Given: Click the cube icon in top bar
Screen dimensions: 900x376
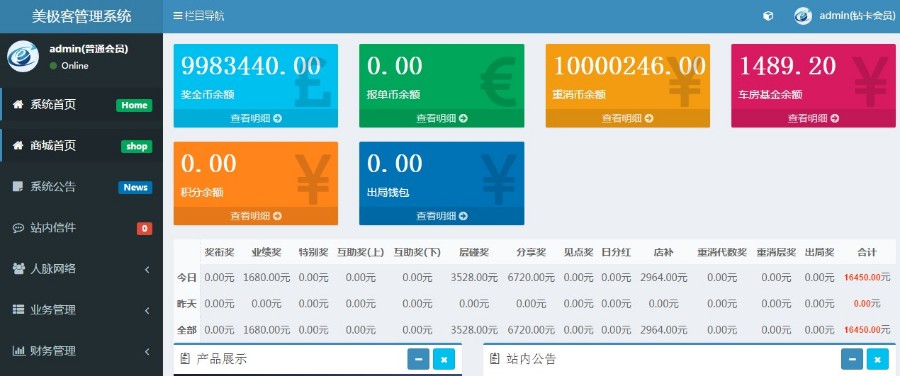Looking at the screenshot, I should (768, 16).
